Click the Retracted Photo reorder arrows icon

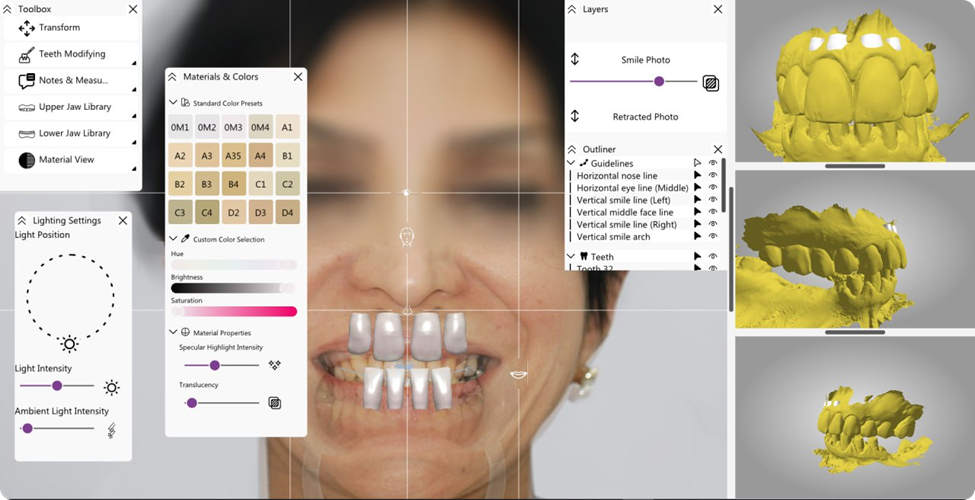[575, 116]
